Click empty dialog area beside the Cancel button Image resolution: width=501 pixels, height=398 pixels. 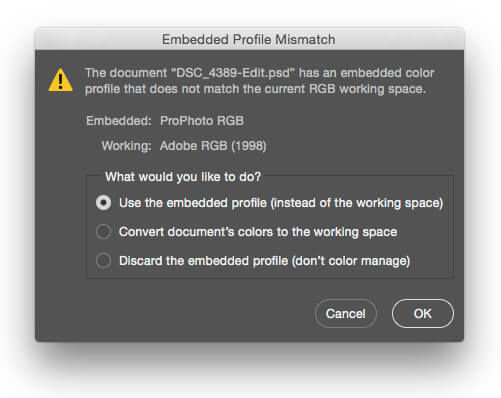coord(200,314)
